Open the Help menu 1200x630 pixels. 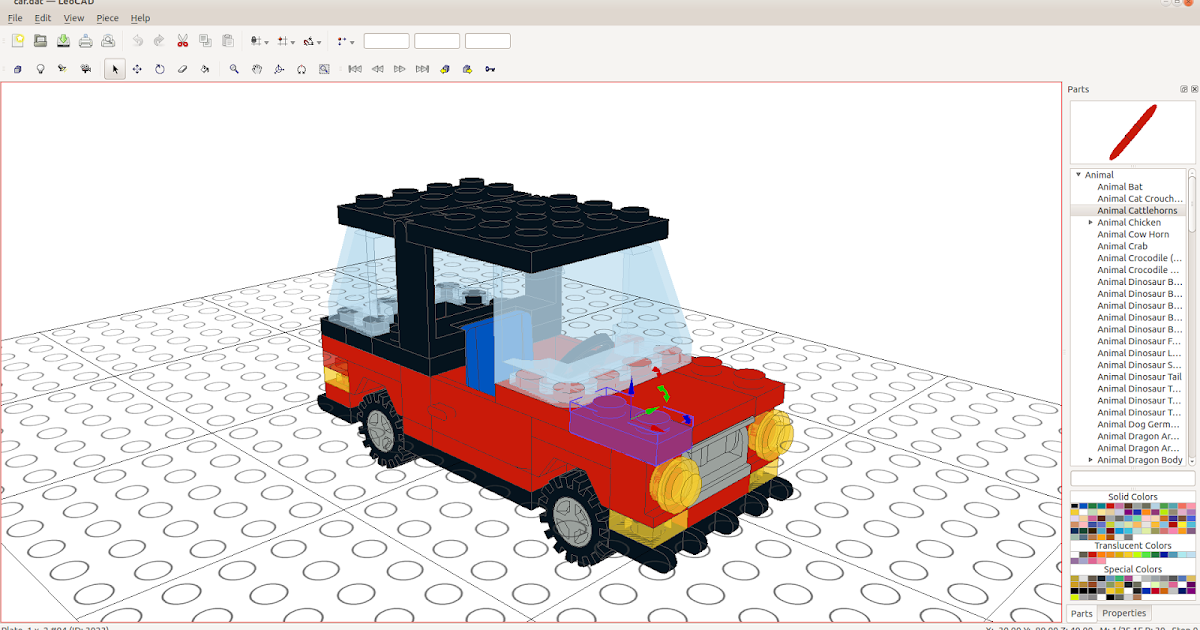[x=140, y=18]
